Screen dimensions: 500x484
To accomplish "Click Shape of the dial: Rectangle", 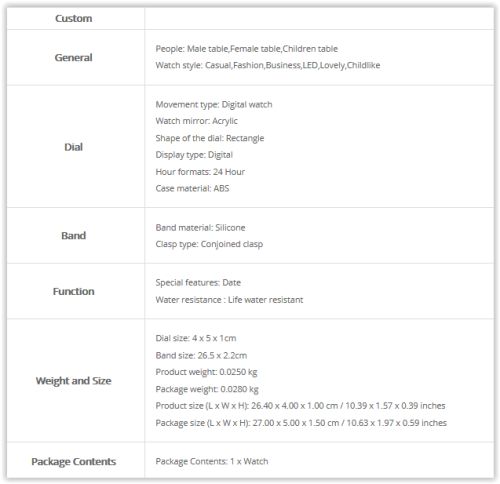I will 210,138.
